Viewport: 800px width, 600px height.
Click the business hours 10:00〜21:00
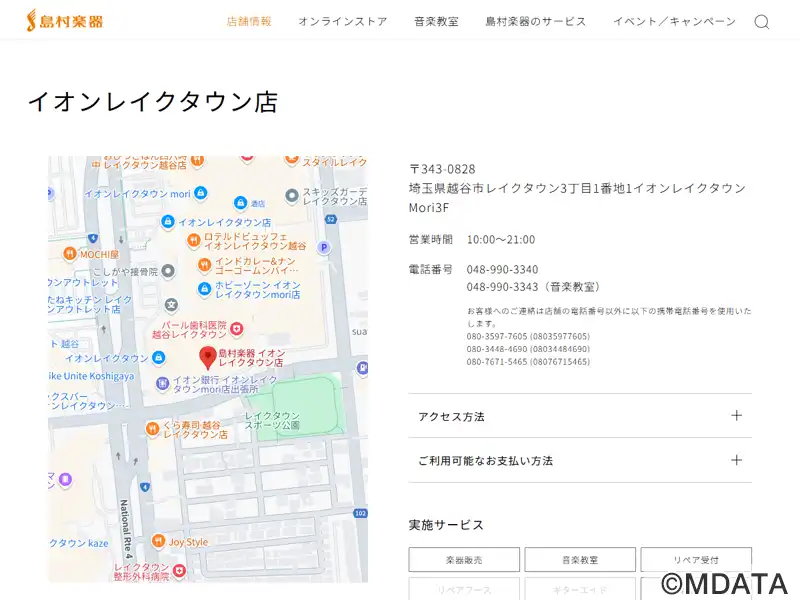point(501,239)
